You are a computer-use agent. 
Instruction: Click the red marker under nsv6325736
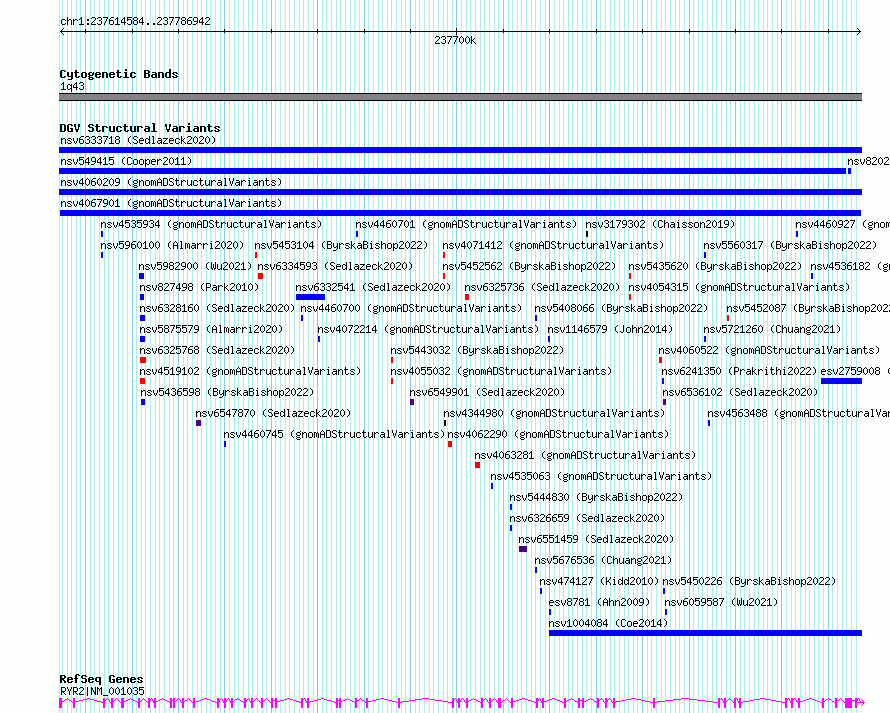467,297
